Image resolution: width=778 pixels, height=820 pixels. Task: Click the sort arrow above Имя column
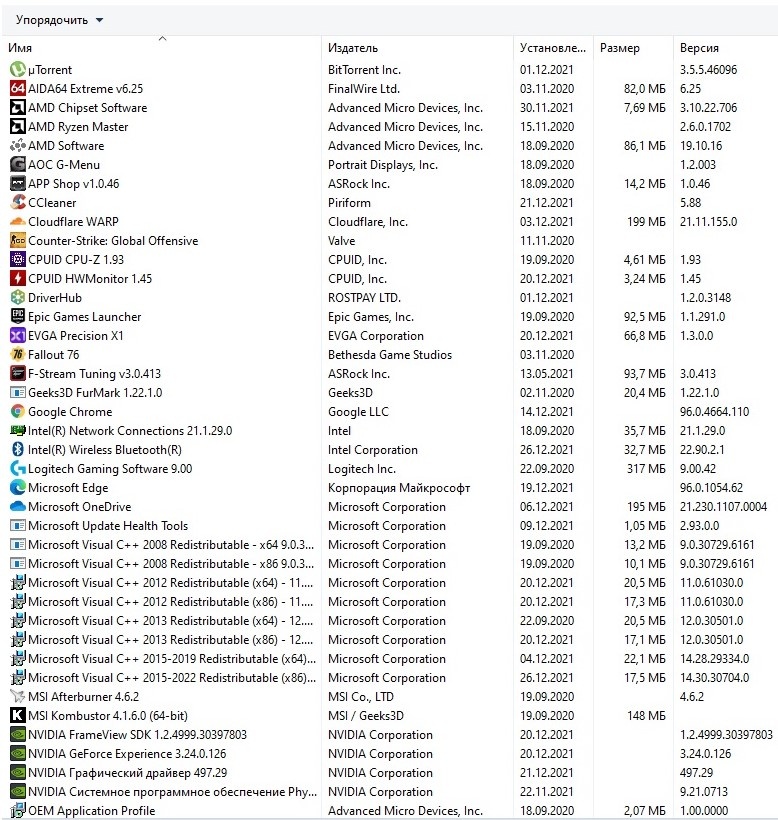[163, 38]
